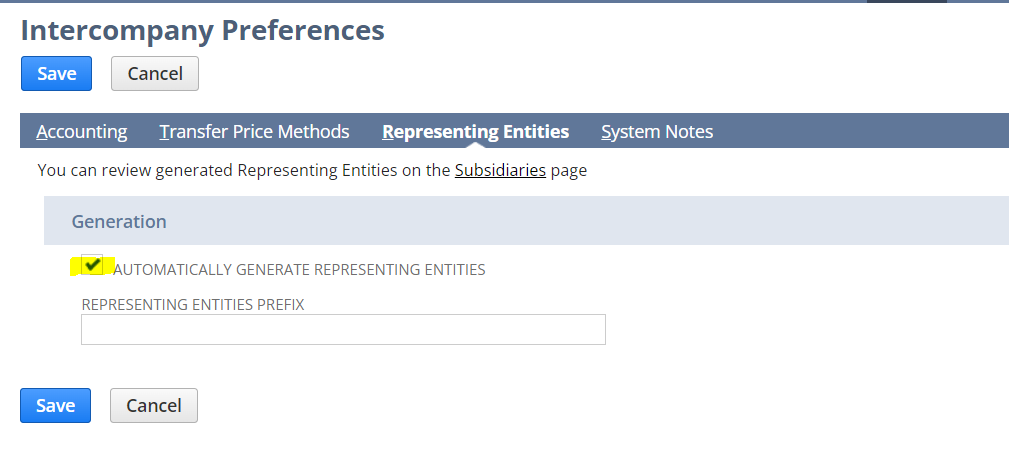The image size is (1009, 464).
Task: Uncheck Automatically Generate Representing Entities checkbox
Action: click(x=93, y=265)
